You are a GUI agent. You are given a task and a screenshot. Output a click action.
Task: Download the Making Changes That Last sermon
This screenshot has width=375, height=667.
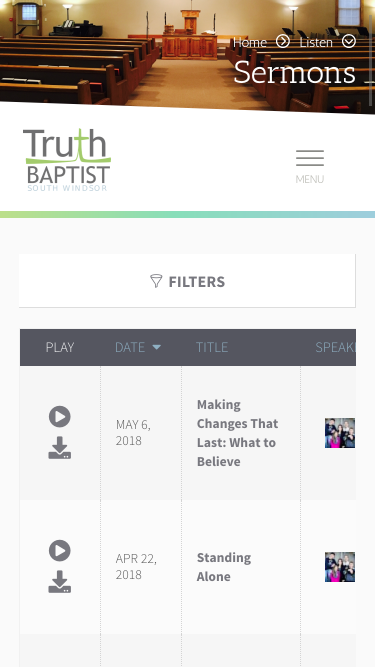click(60, 448)
